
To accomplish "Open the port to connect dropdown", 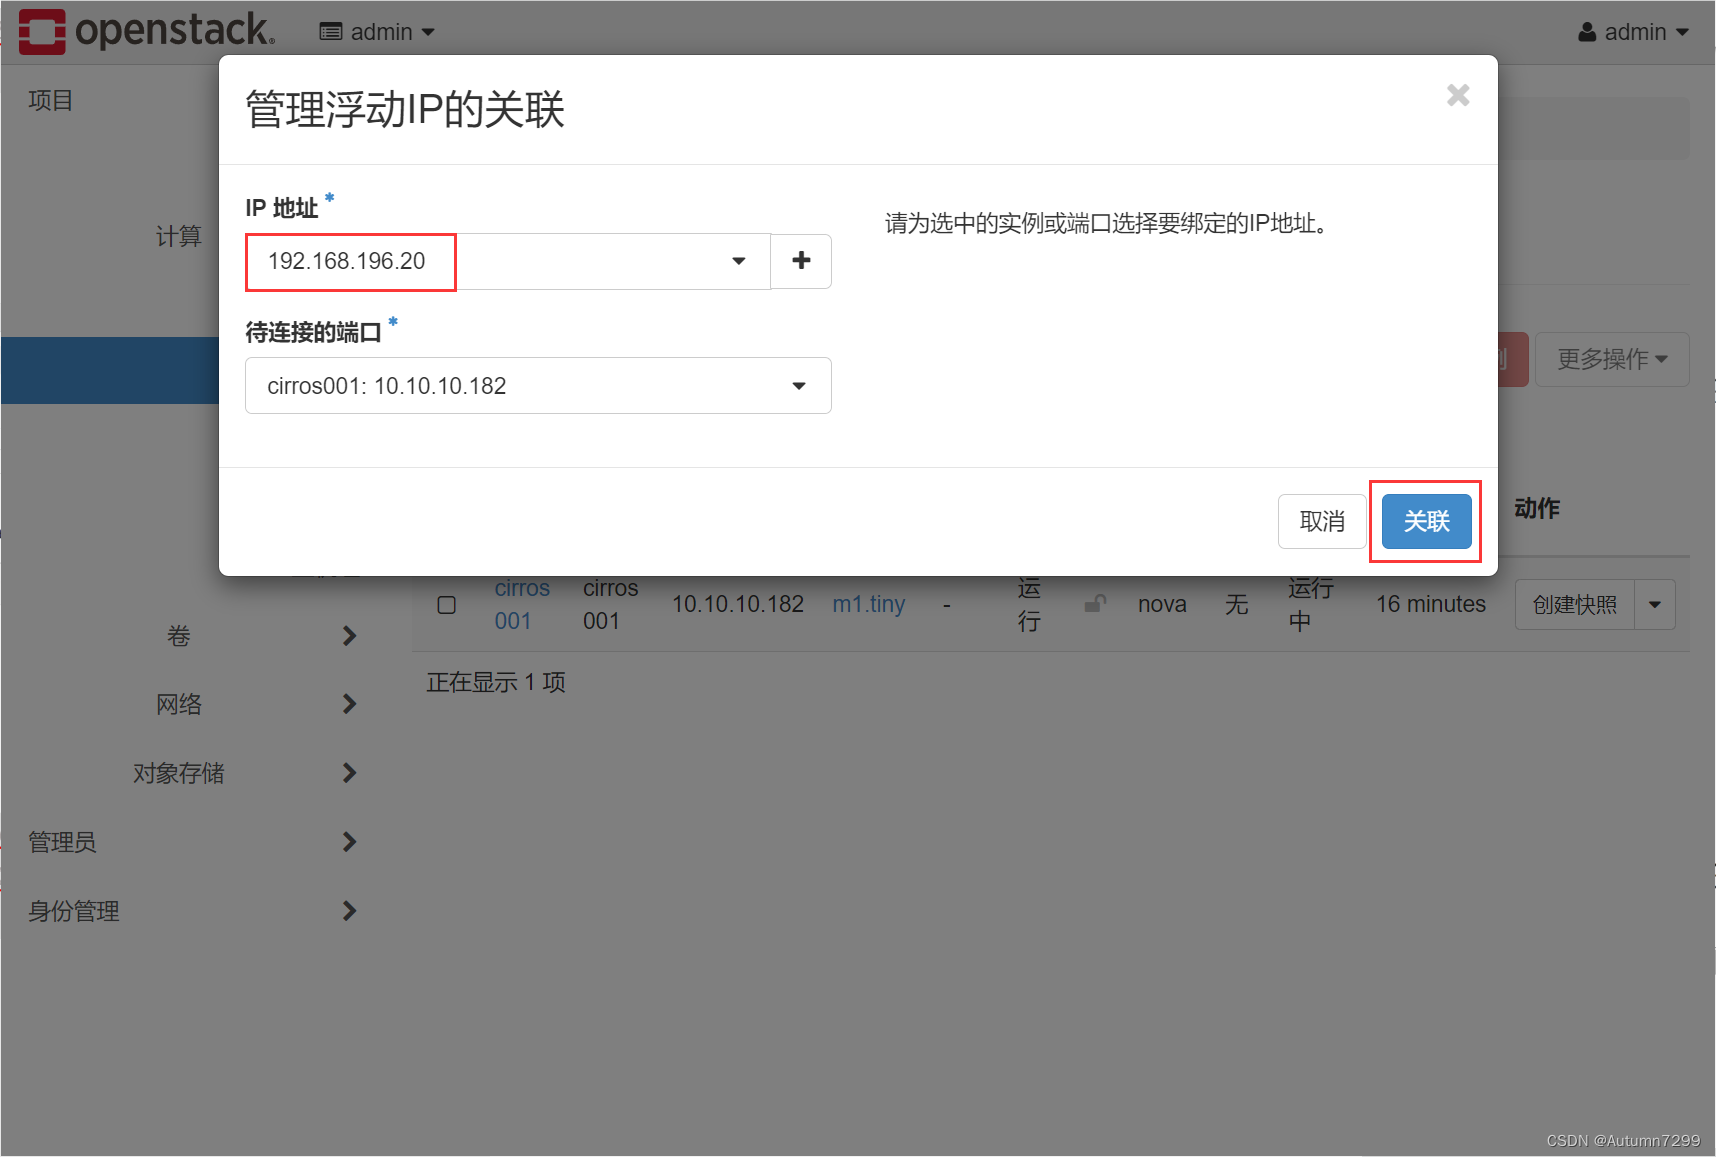I will pyautogui.click(x=538, y=386).
